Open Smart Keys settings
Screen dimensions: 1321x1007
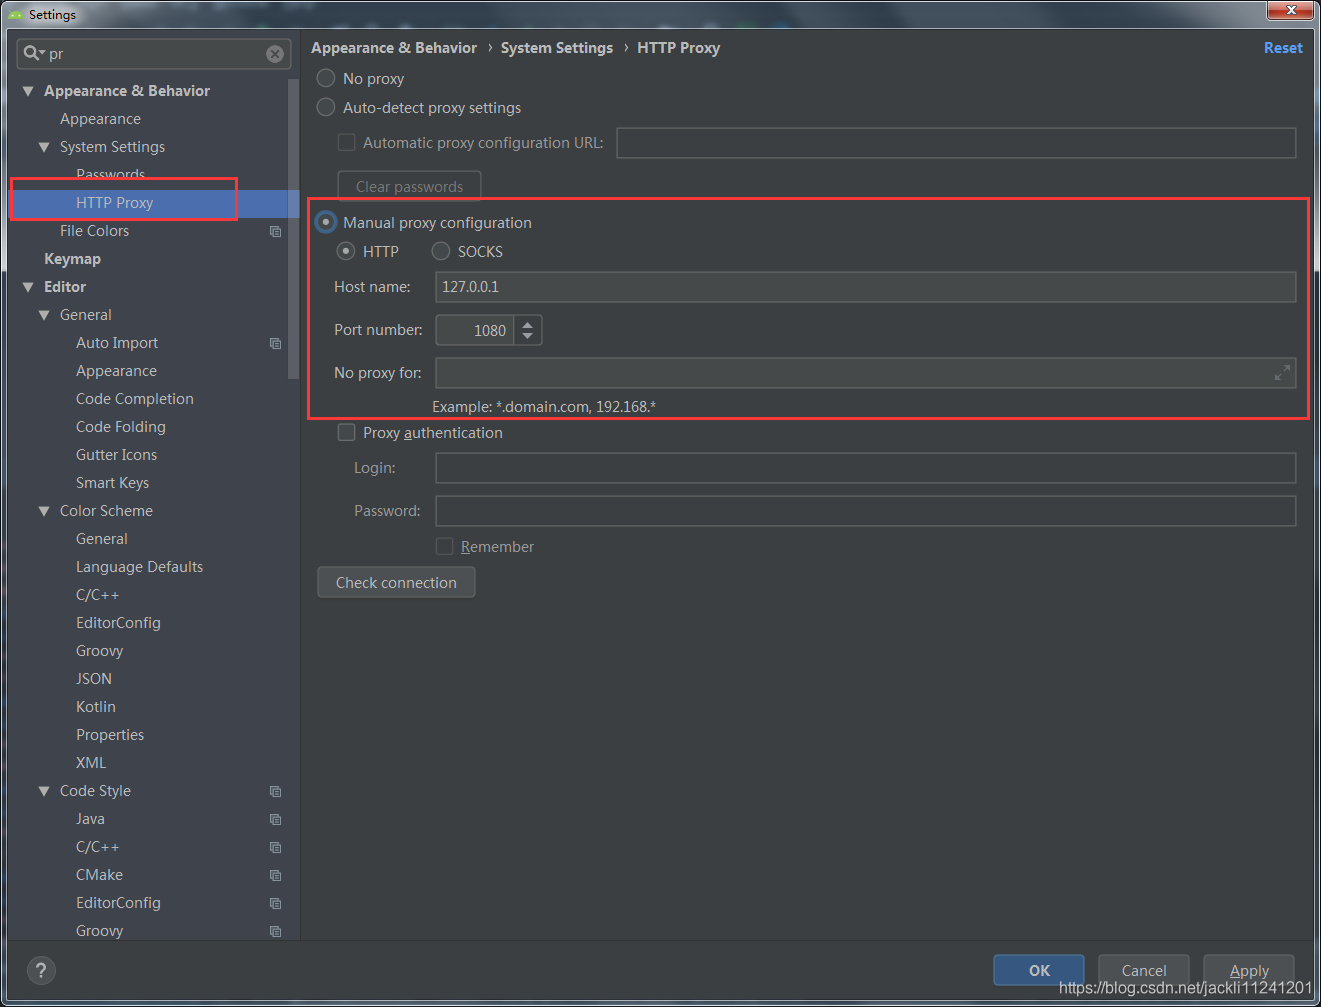tap(112, 483)
